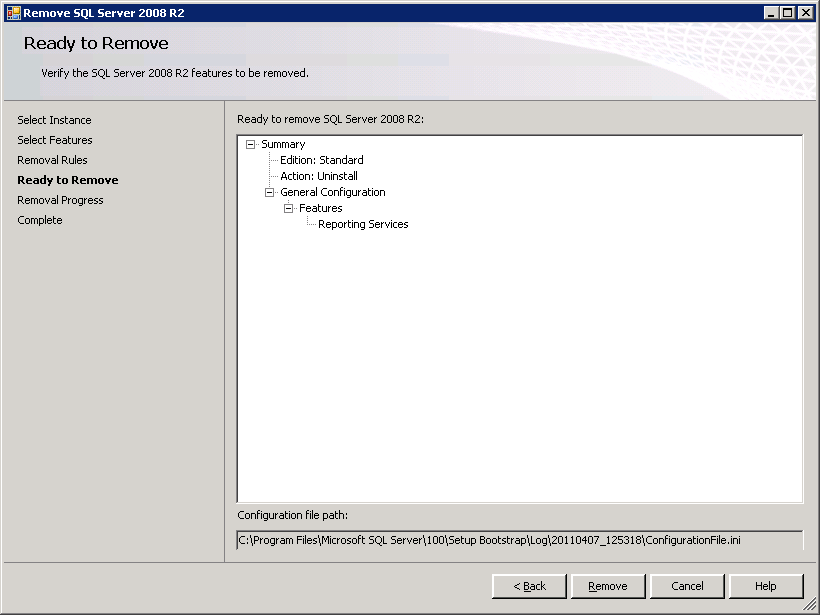Click the Summary root label
820x615 pixels.
(x=283, y=144)
